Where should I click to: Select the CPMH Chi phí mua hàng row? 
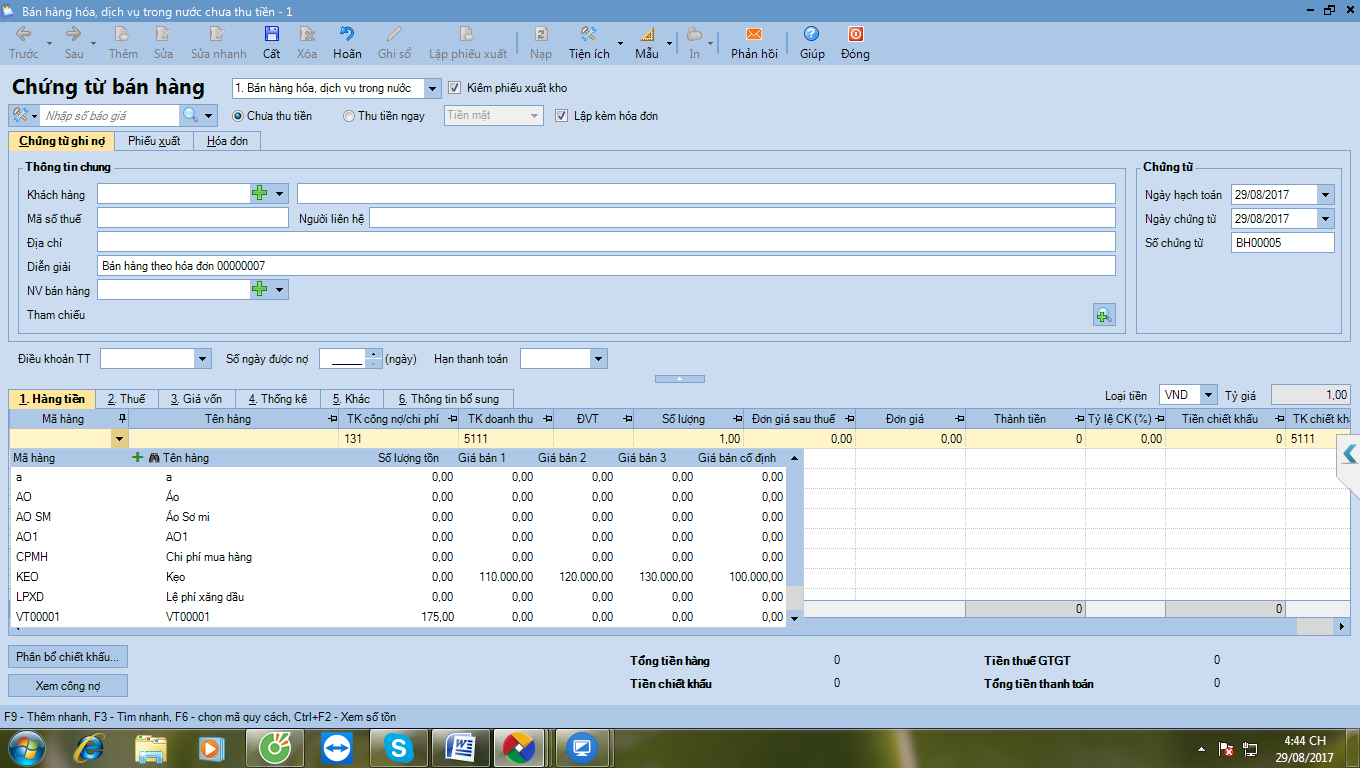[x=400, y=557]
